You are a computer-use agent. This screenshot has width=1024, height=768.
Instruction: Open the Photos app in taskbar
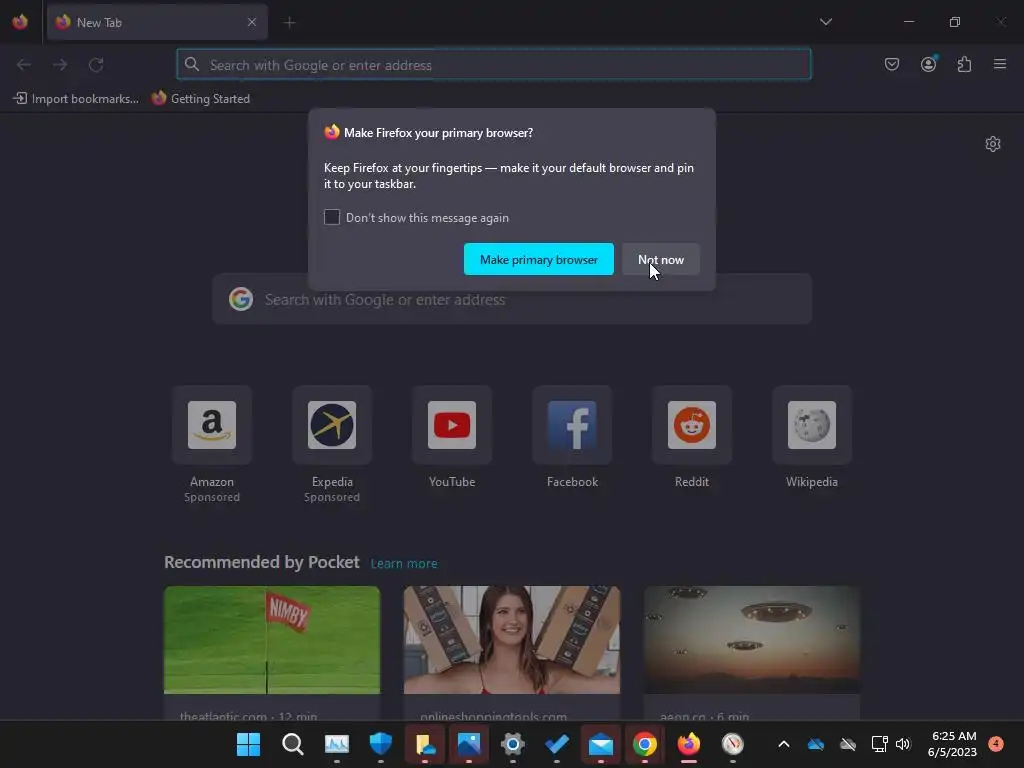click(x=469, y=744)
